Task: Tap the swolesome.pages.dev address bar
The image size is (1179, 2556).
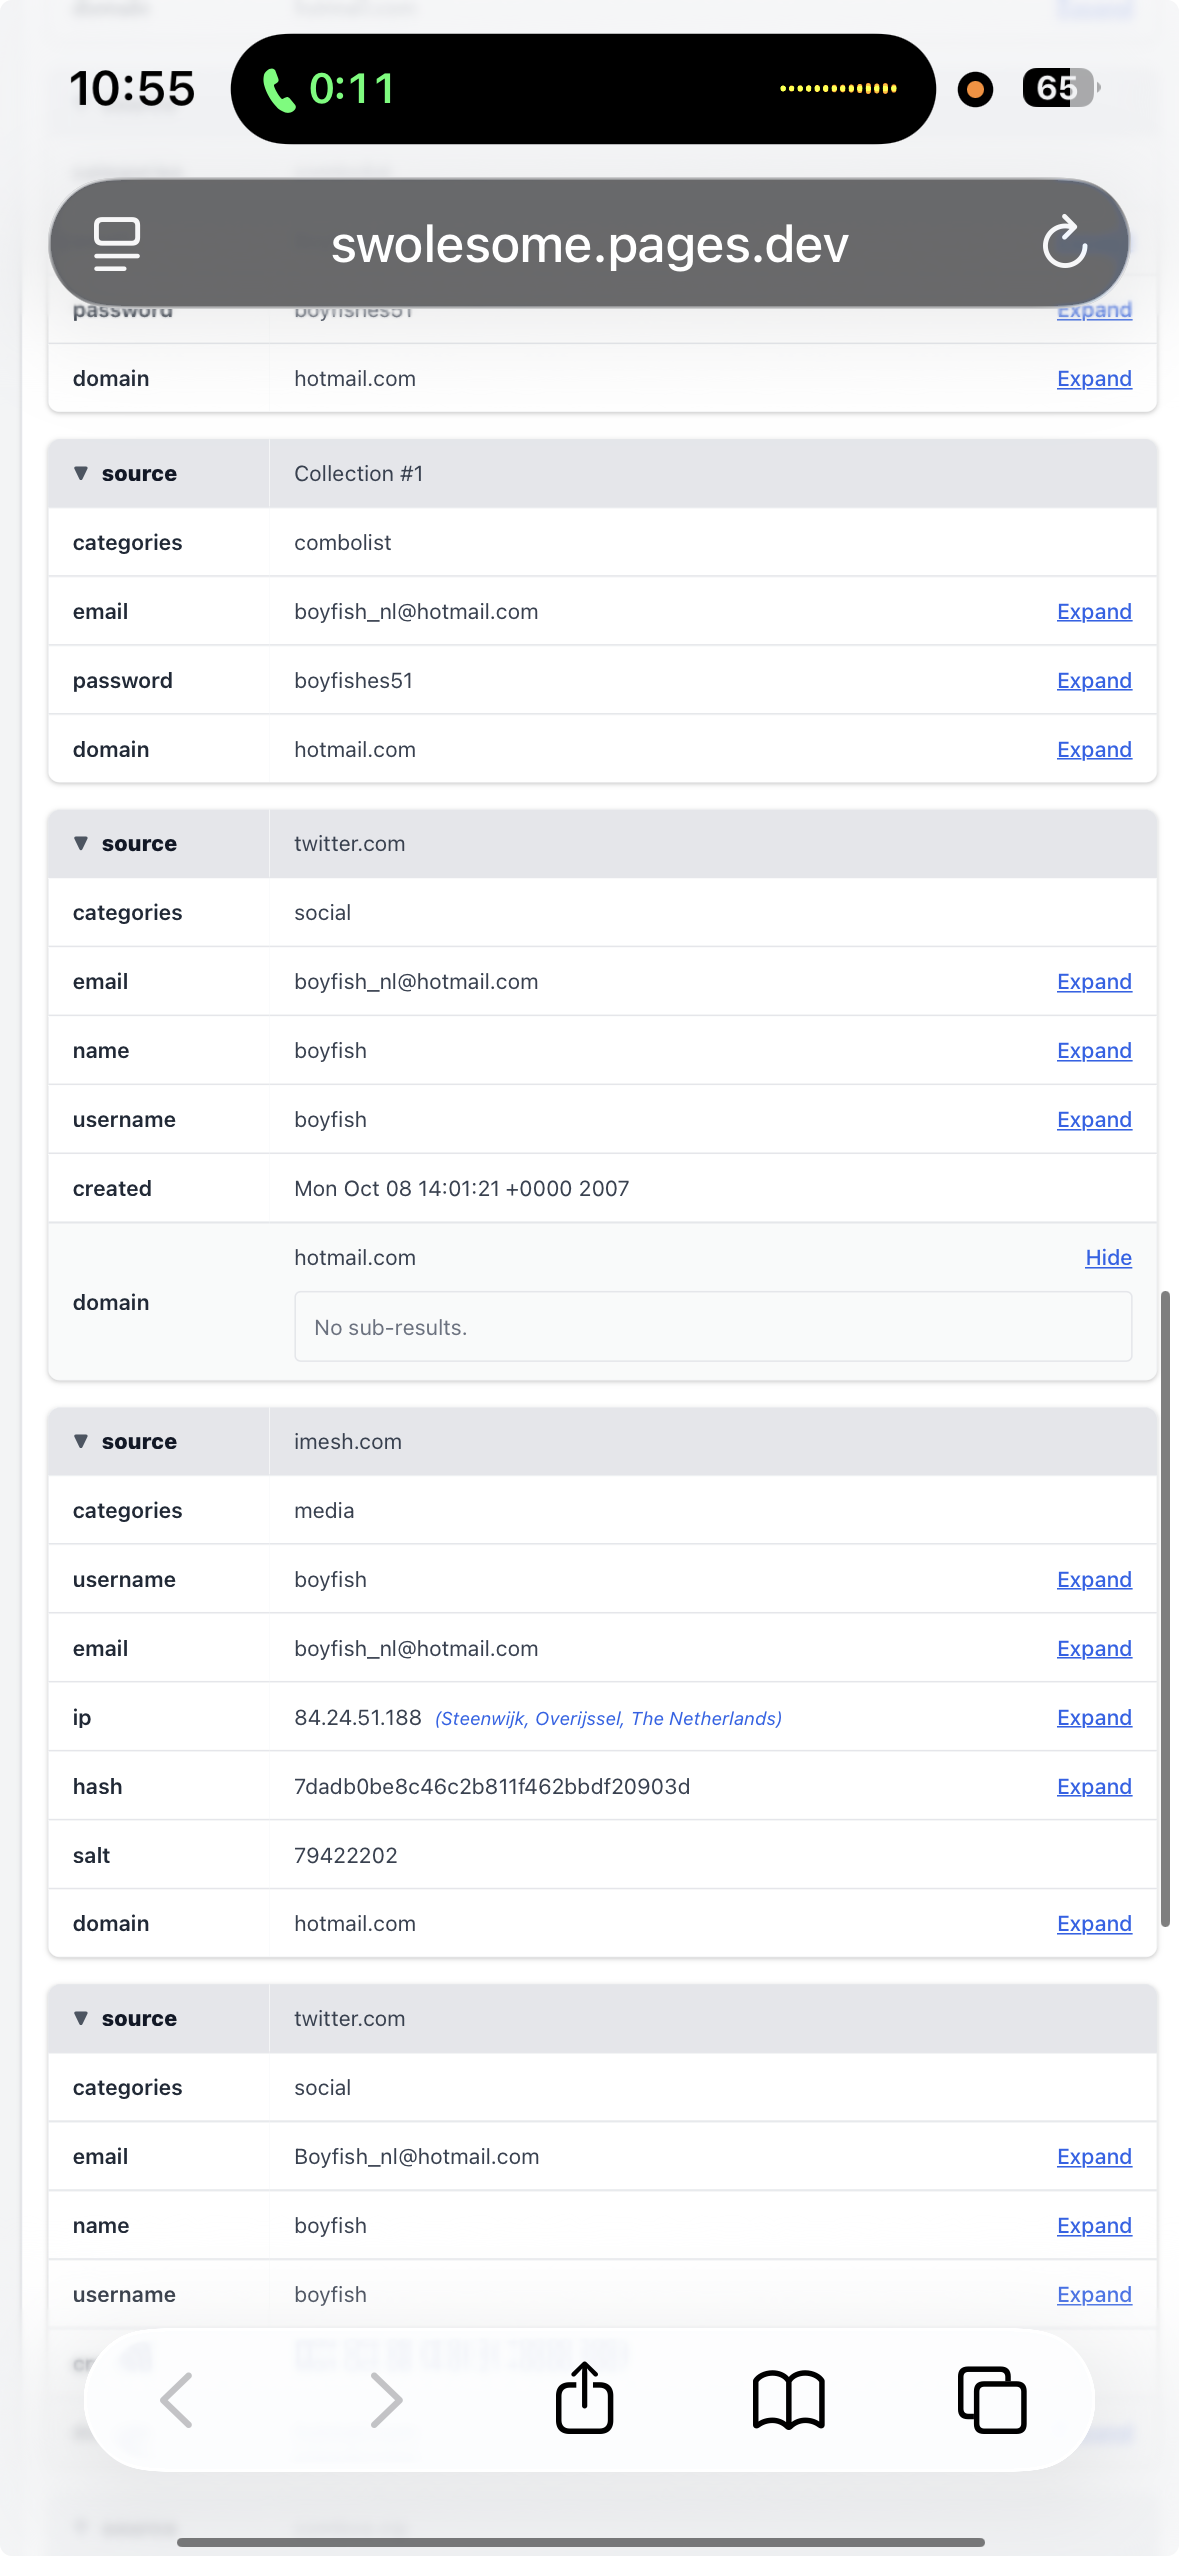Action: tap(589, 245)
